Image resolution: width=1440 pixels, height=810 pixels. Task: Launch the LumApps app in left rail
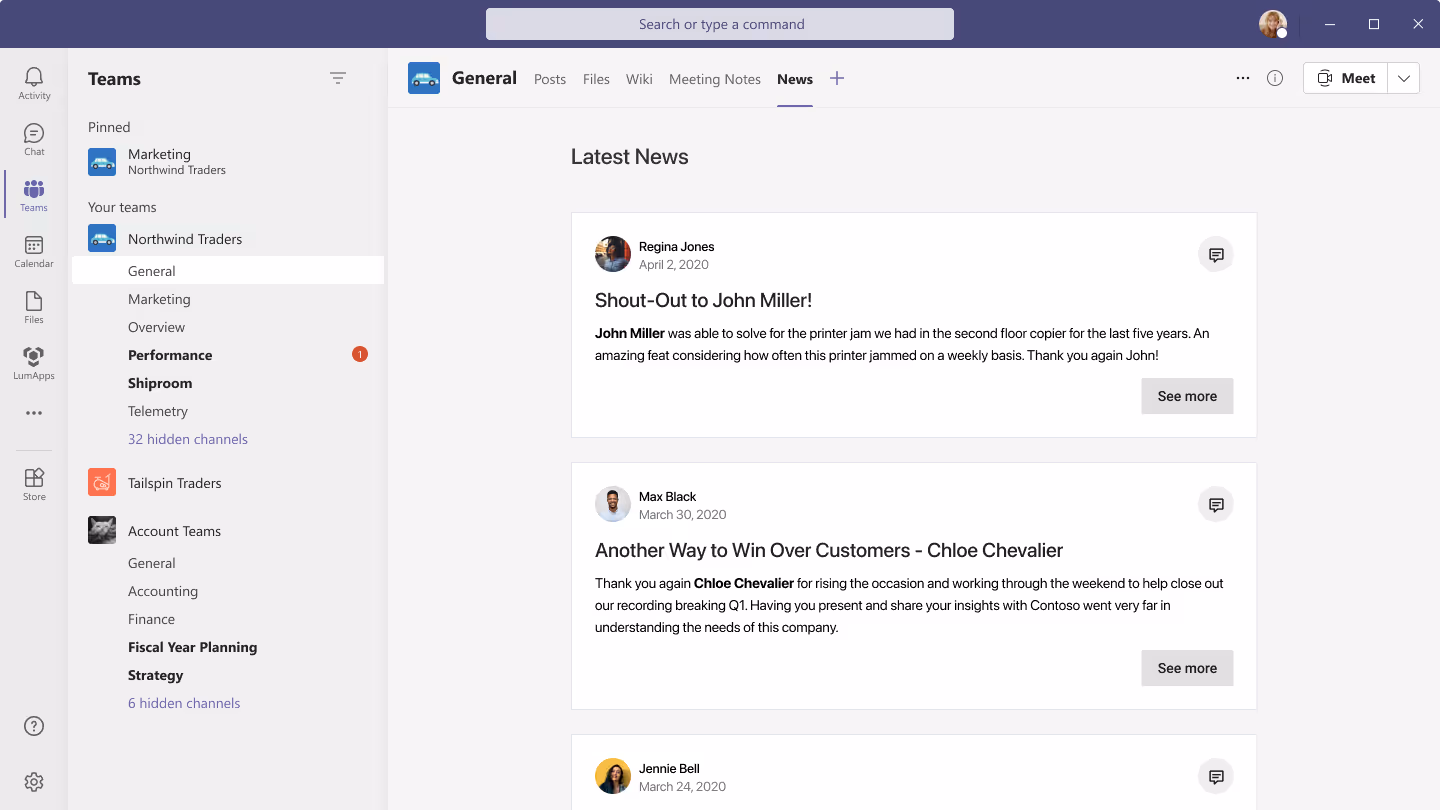34,363
